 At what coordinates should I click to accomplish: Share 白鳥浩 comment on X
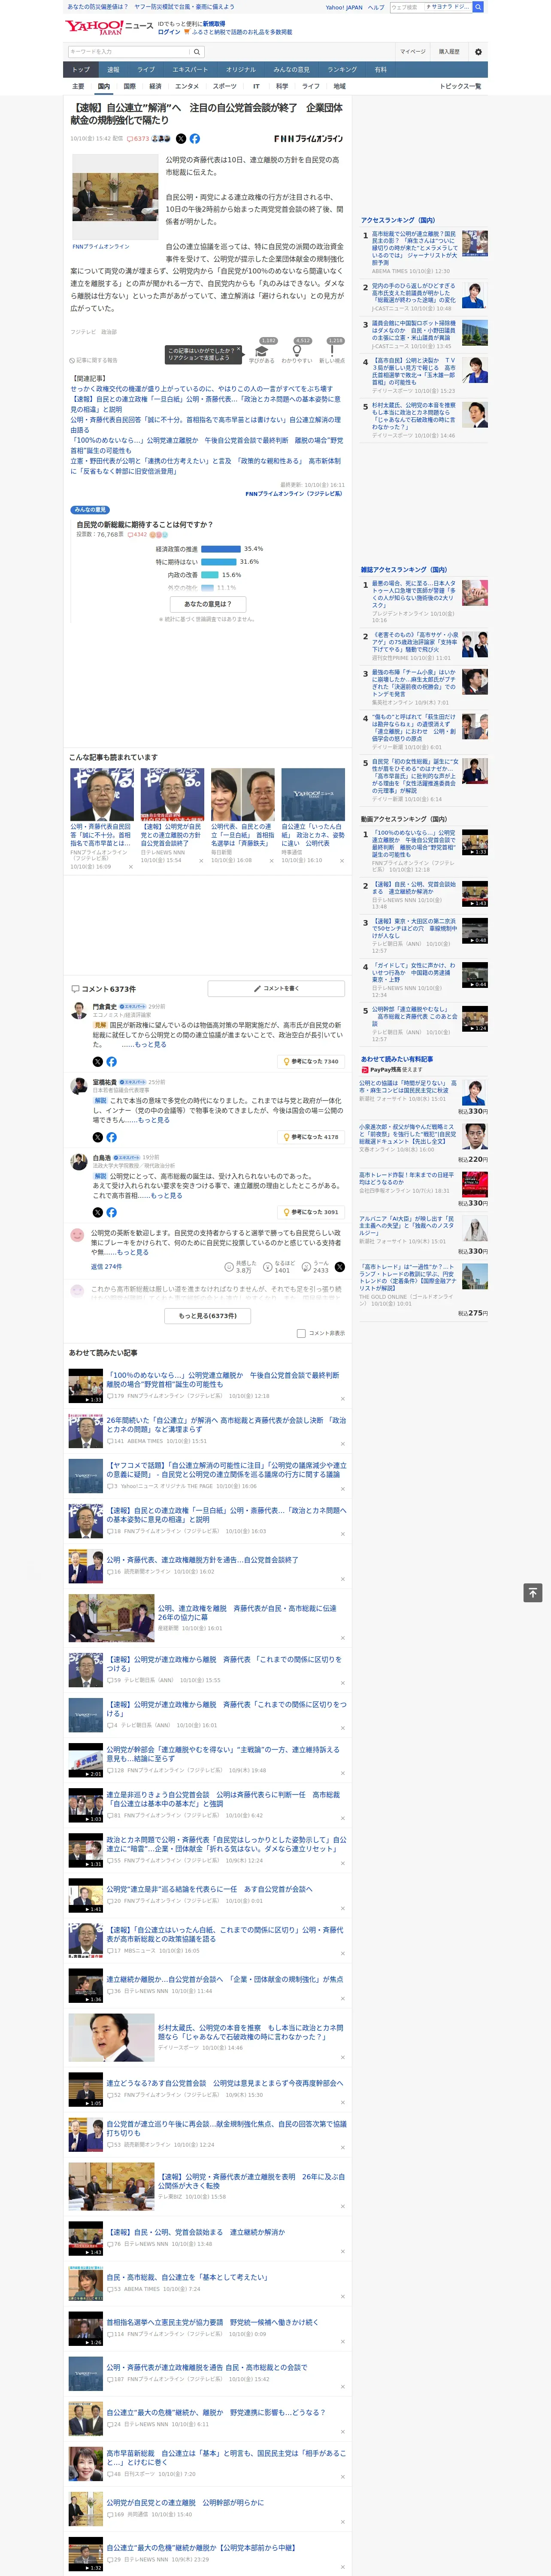[x=98, y=1212]
